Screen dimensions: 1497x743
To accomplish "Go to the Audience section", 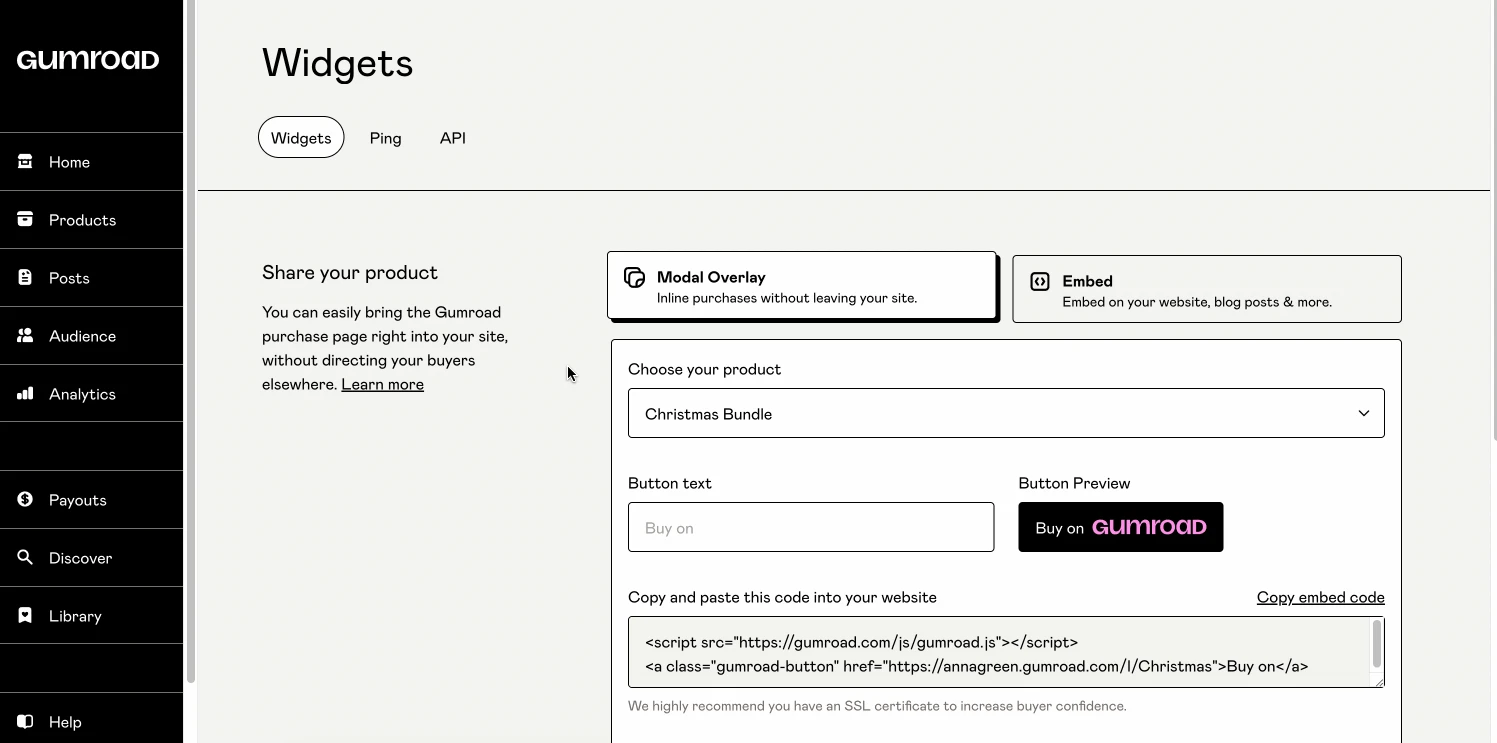I will pyautogui.click(x=82, y=335).
